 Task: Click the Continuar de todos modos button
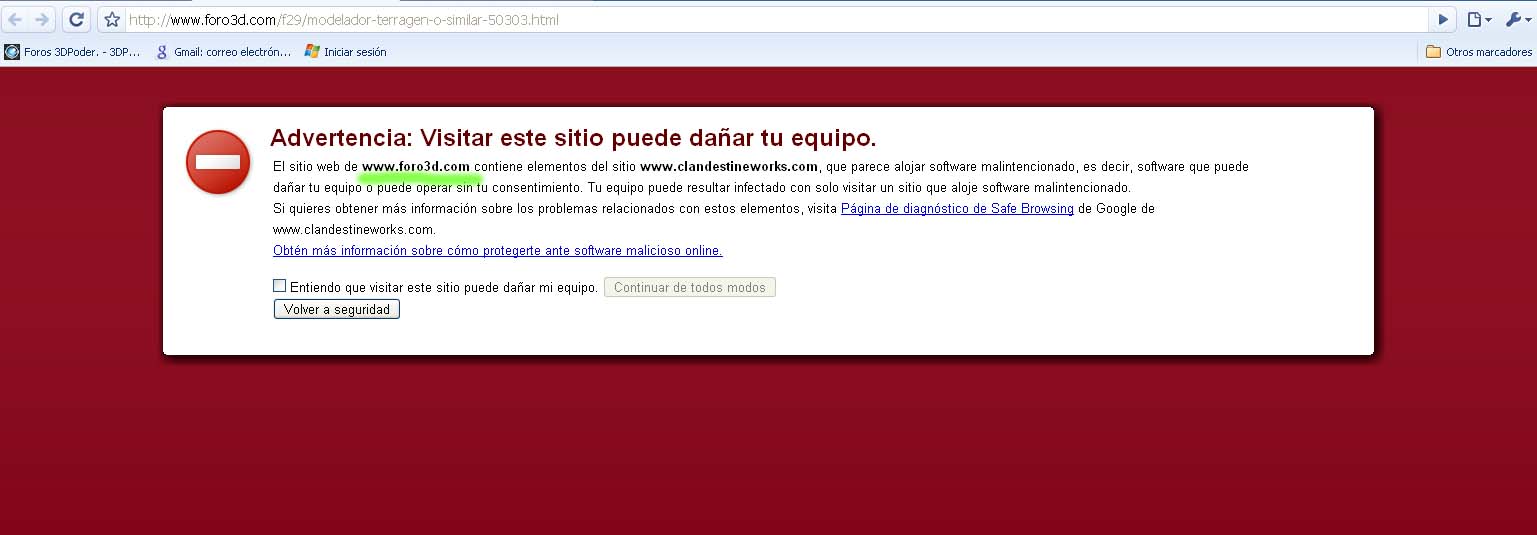tap(690, 288)
